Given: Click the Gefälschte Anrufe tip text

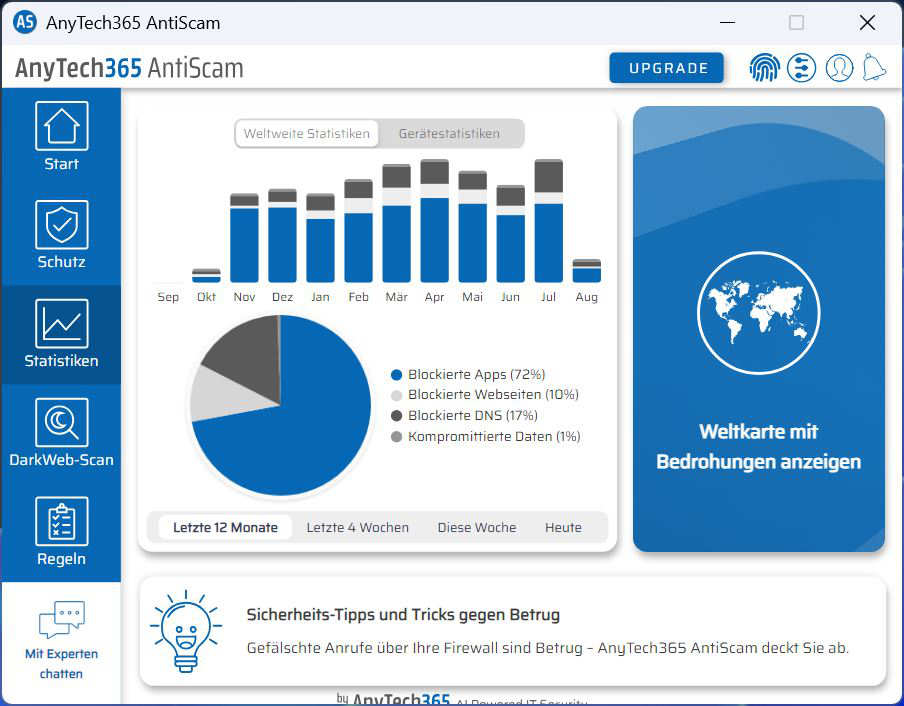Looking at the screenshot, I should (548, 648).
